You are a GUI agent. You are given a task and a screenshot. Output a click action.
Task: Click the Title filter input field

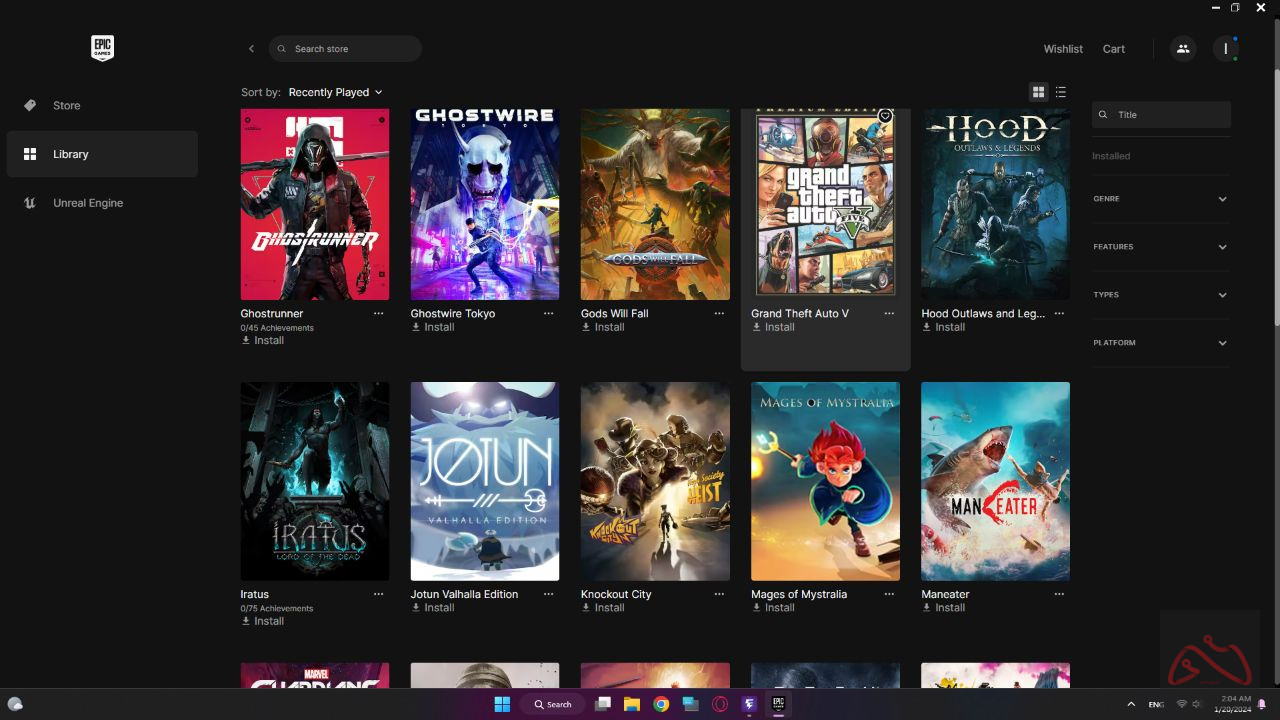tap(1168, 115)
